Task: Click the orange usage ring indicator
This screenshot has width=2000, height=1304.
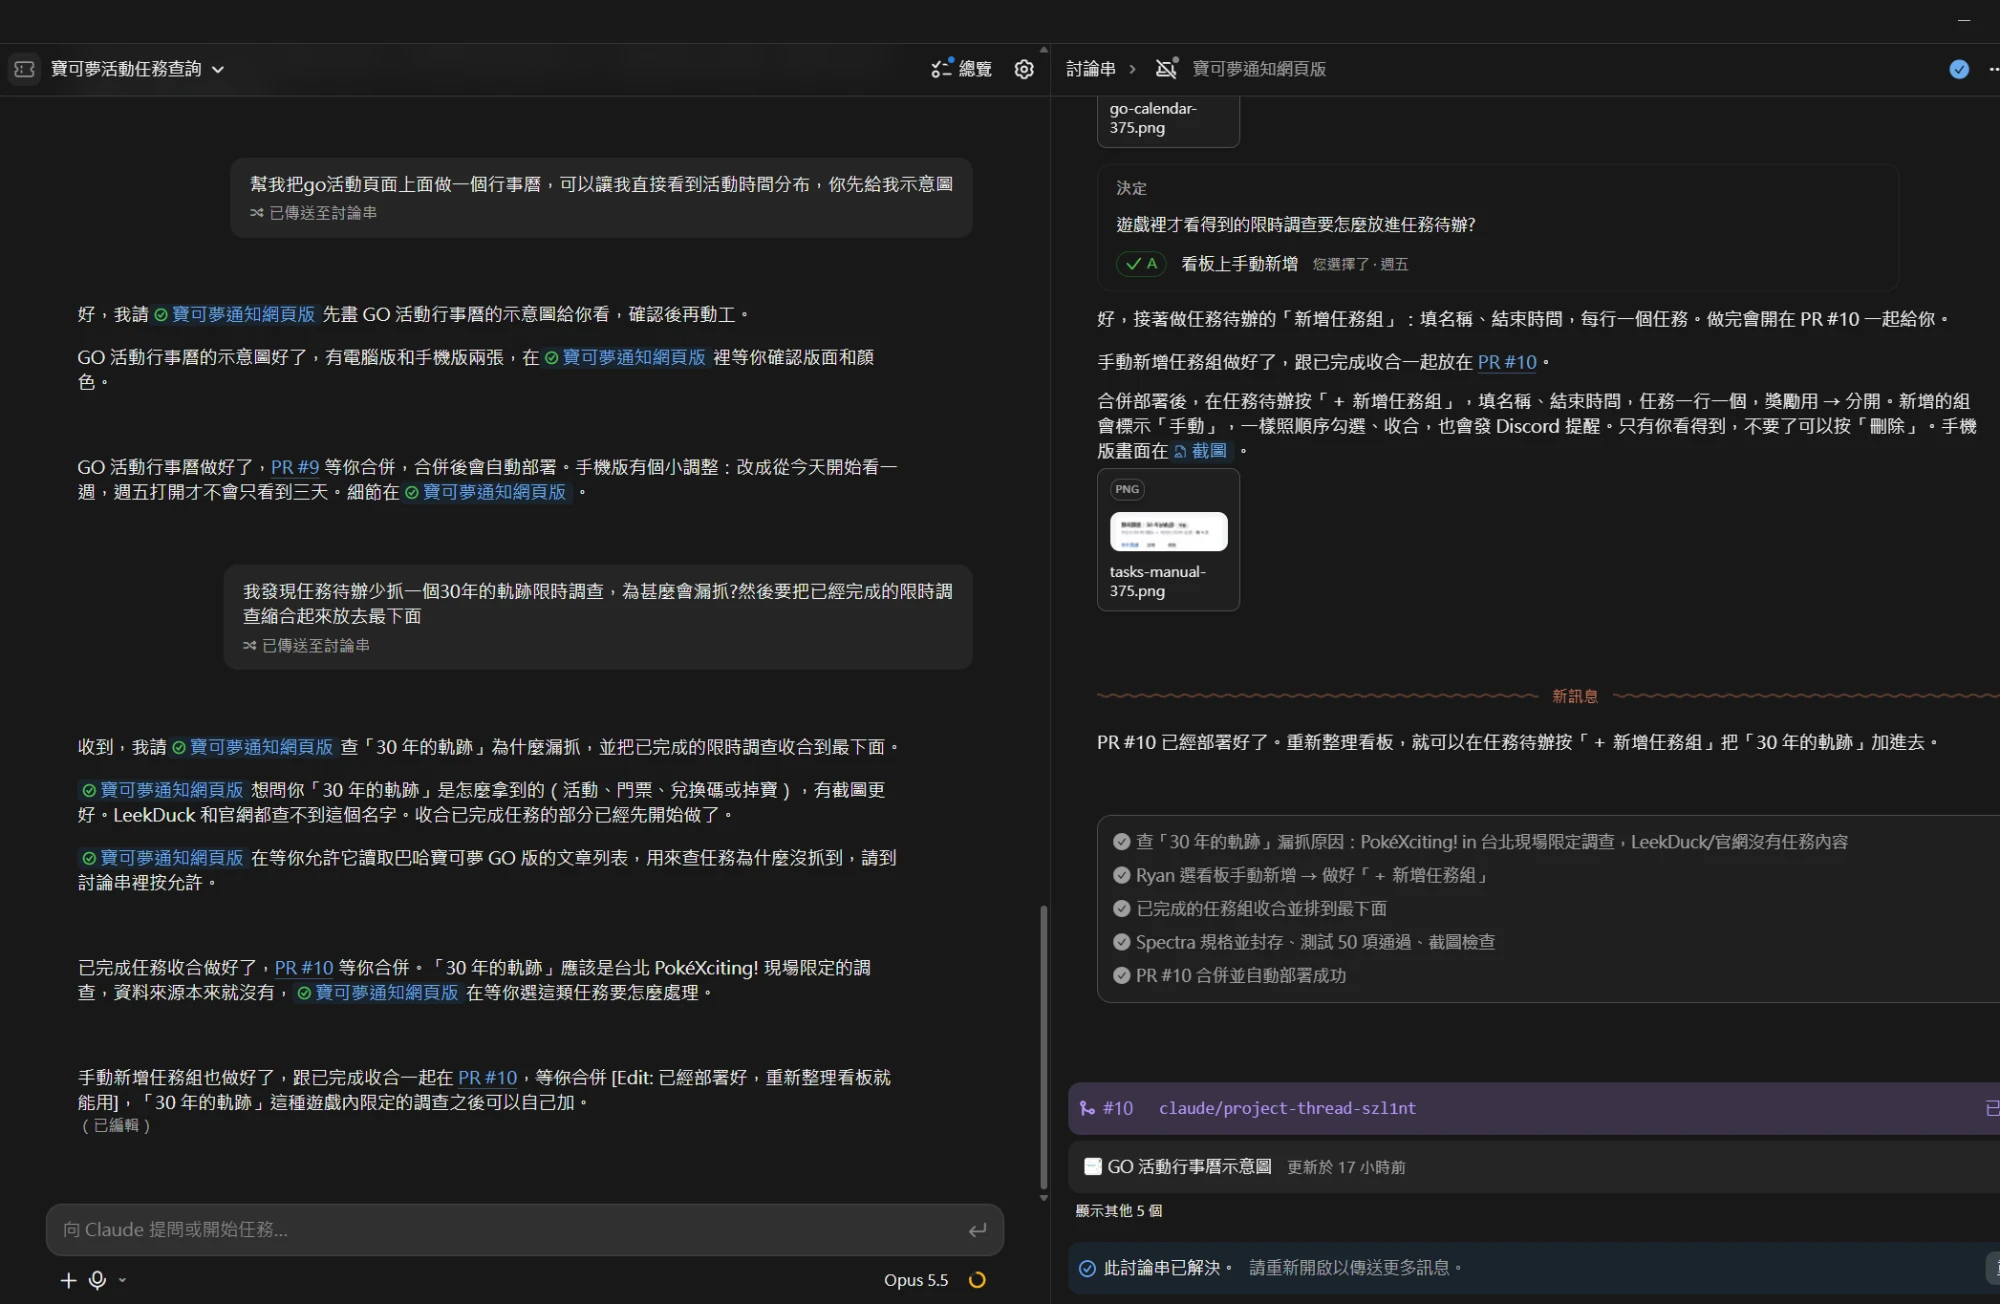Action: click(978, 1280)
